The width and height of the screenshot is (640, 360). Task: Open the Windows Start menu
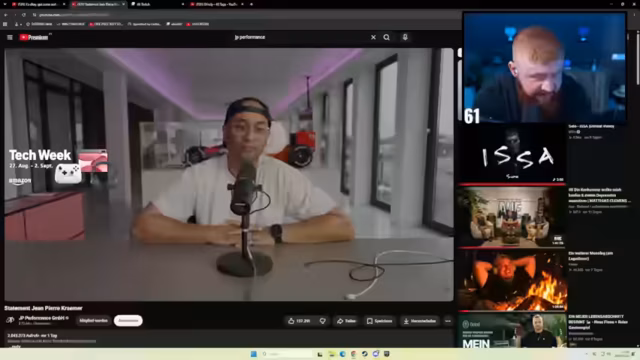253,354
